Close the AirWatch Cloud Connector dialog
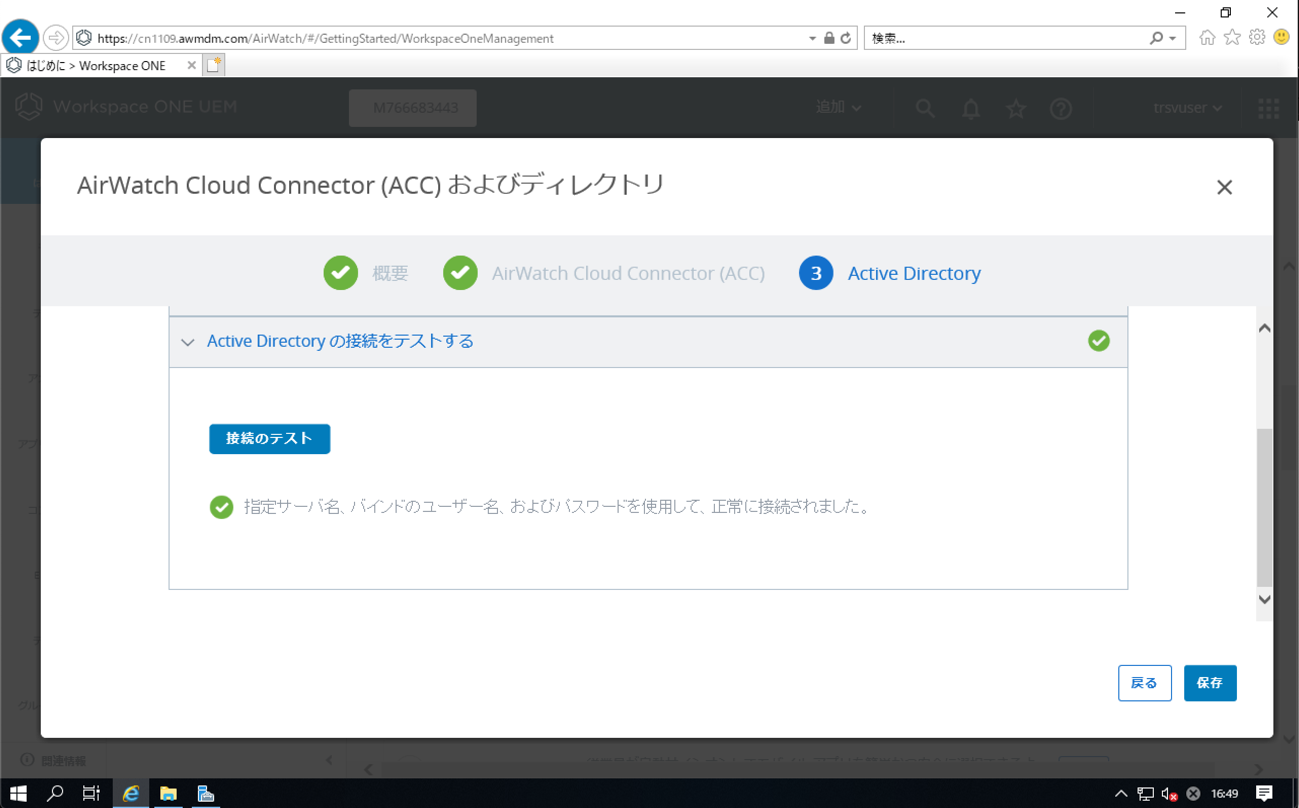This screenshot has height=808, width=1299. tap(1224, 187)
